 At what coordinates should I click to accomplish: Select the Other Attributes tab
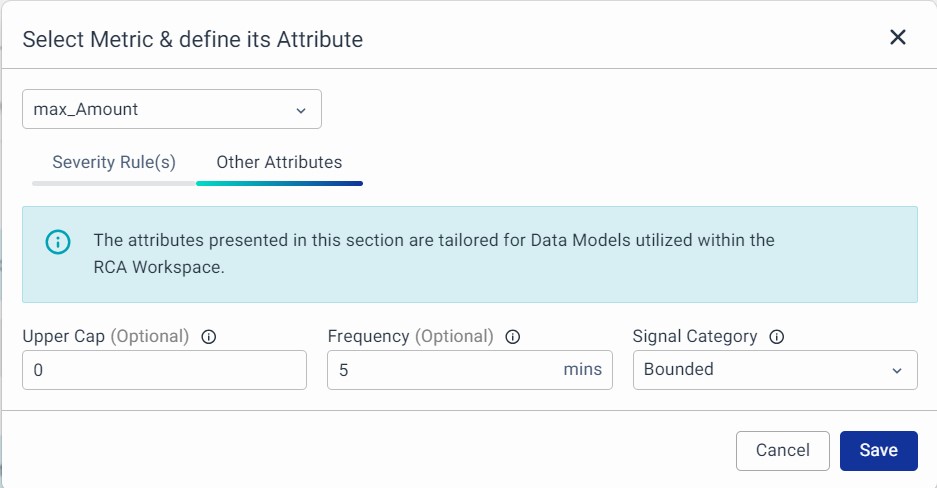click(279, 162)
